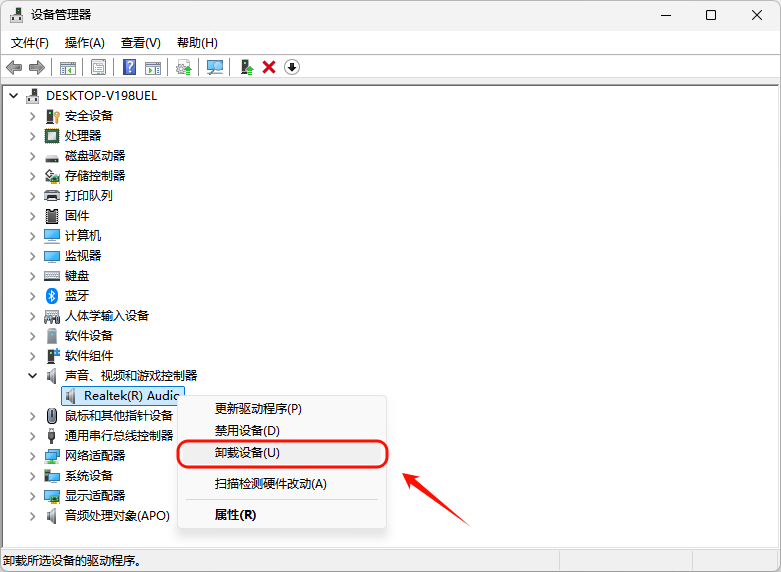Toggle the show/hide action pane toolbar icon

click(x=153, y=67)
